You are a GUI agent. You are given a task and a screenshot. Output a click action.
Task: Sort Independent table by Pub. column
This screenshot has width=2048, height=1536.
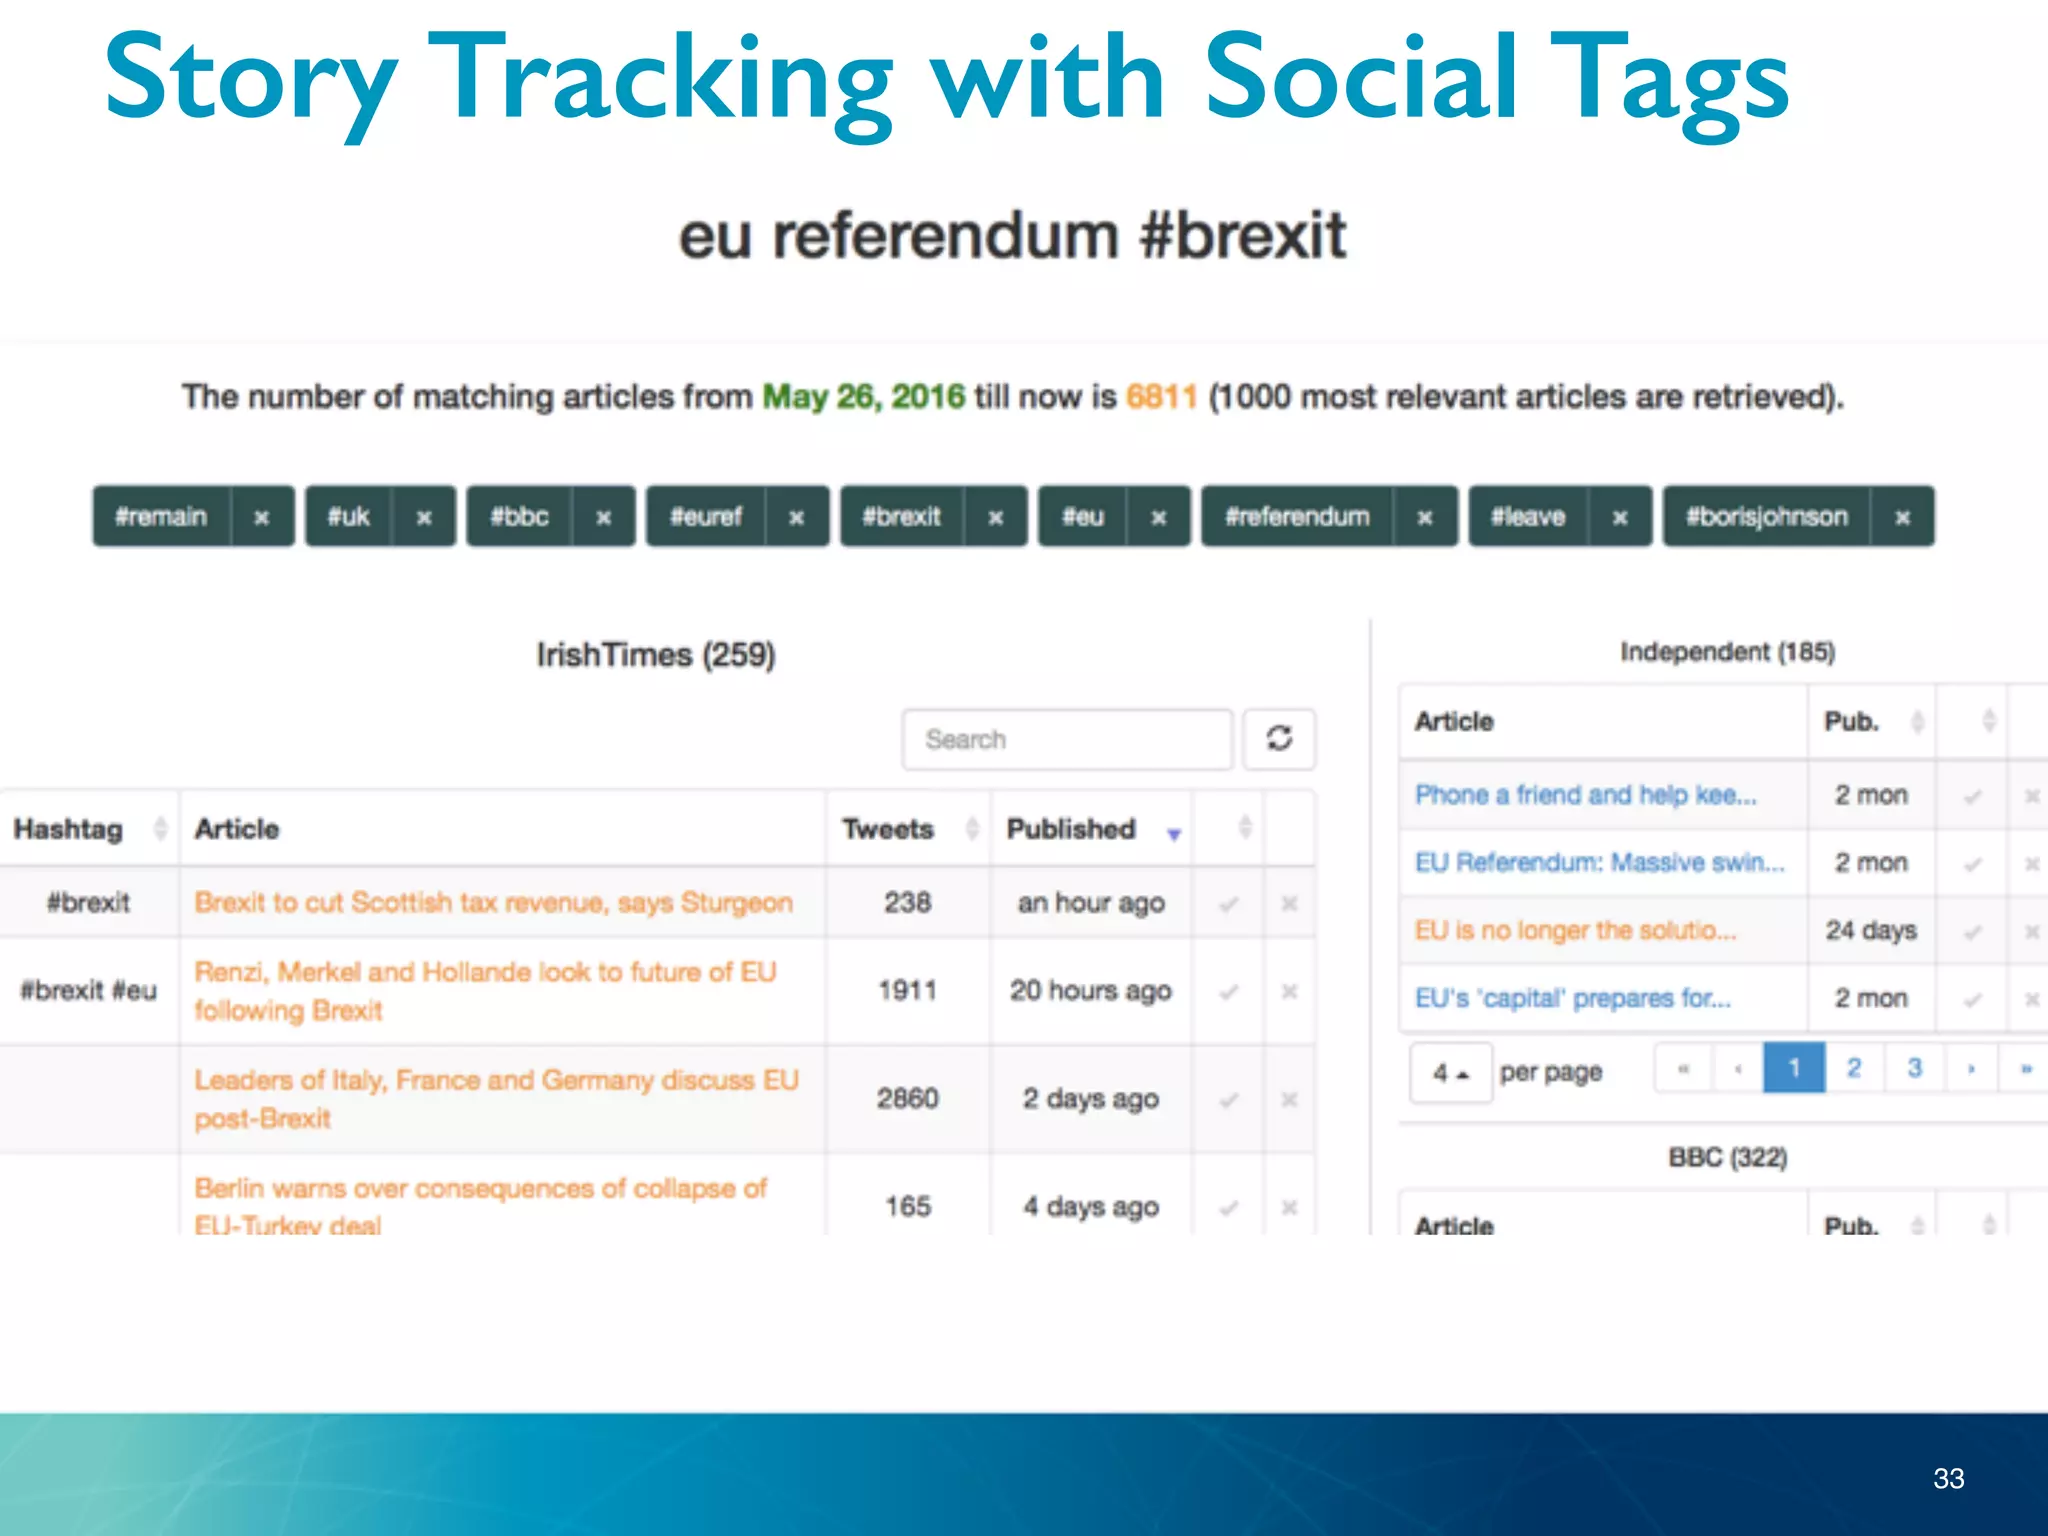tap(1871, 721)
